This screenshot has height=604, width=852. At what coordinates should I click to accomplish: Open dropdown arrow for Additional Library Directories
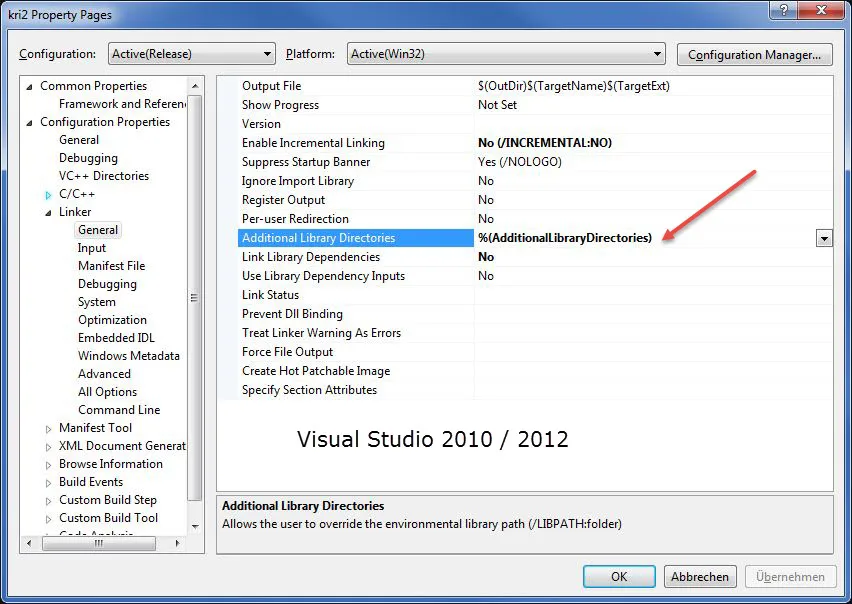(824, 238)
